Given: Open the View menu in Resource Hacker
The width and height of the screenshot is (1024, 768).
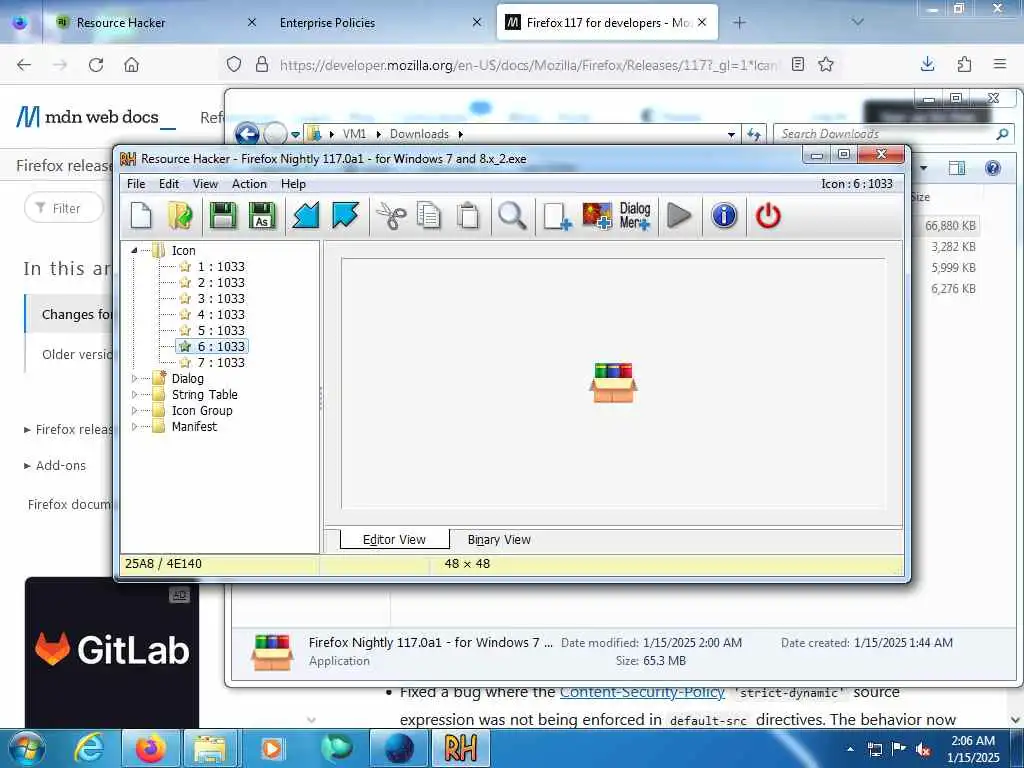Looking at the screenshot, I should [205, 184].
